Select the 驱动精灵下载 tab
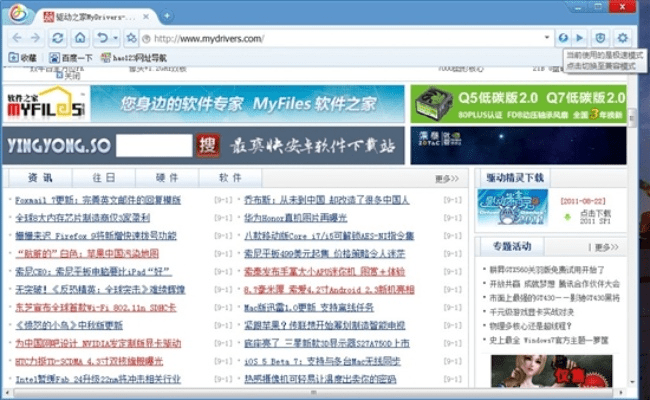Screen dimensions: 650x400 [x=514, y=177]
